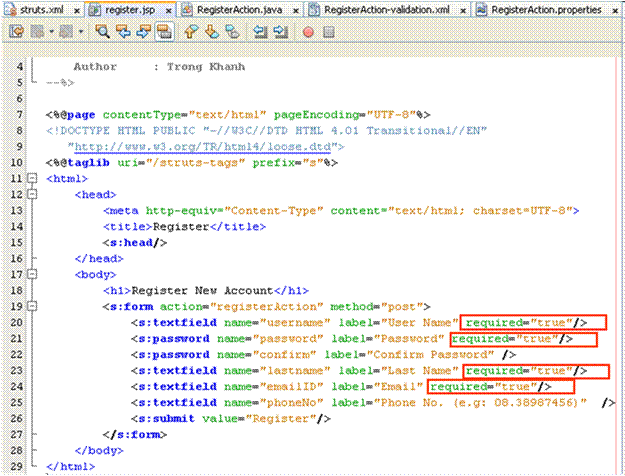Click the Shift Line Right icon
This screenshot has width=625, height=476.
pos(281,31)
